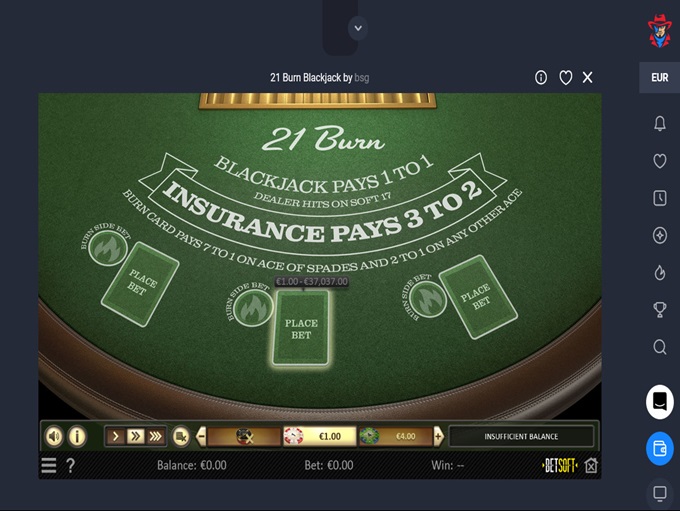Open game information icon near the title
680x511 pixels.
click(x=541, y=78)
